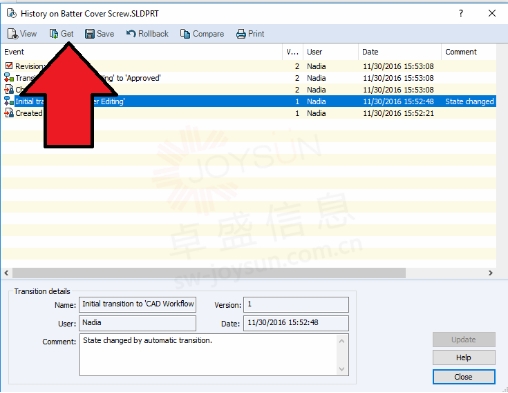The height and width of the screenshot is (393, 508).
Task: Click the User column header
Action: [331, 52]
